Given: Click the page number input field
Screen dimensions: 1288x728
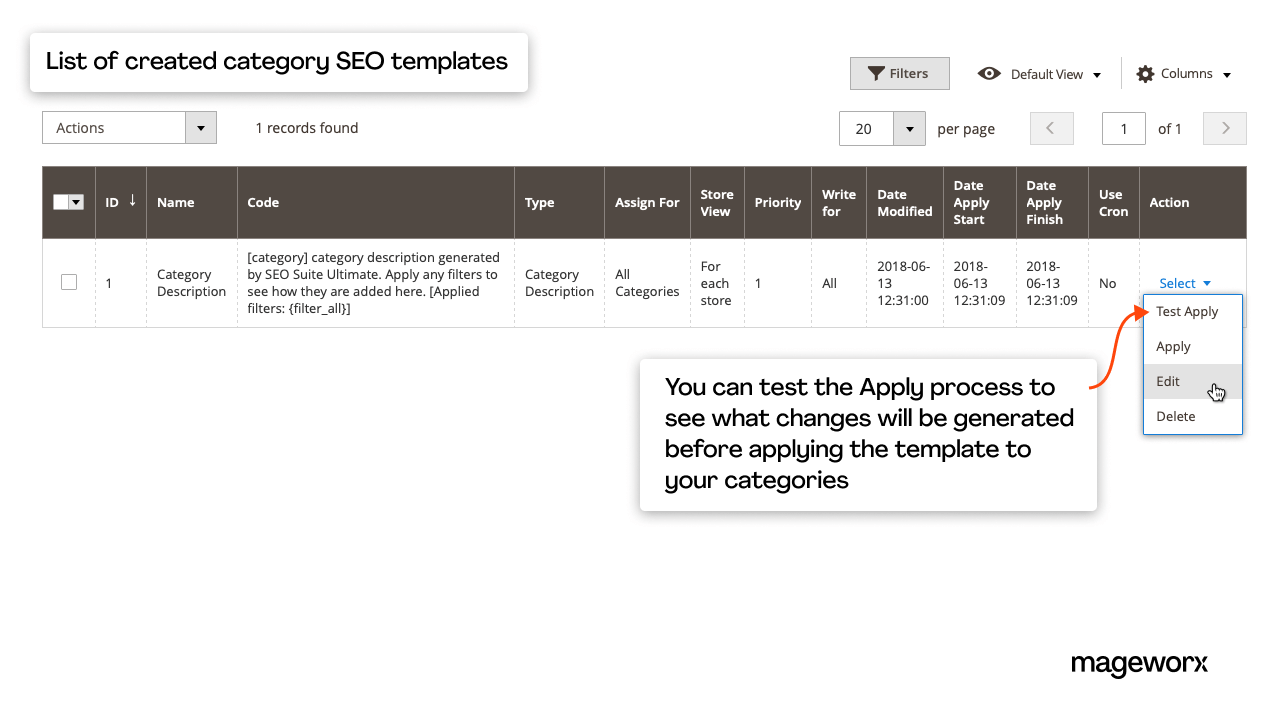Looking at the screenshot, I should tap(1123, 128).
